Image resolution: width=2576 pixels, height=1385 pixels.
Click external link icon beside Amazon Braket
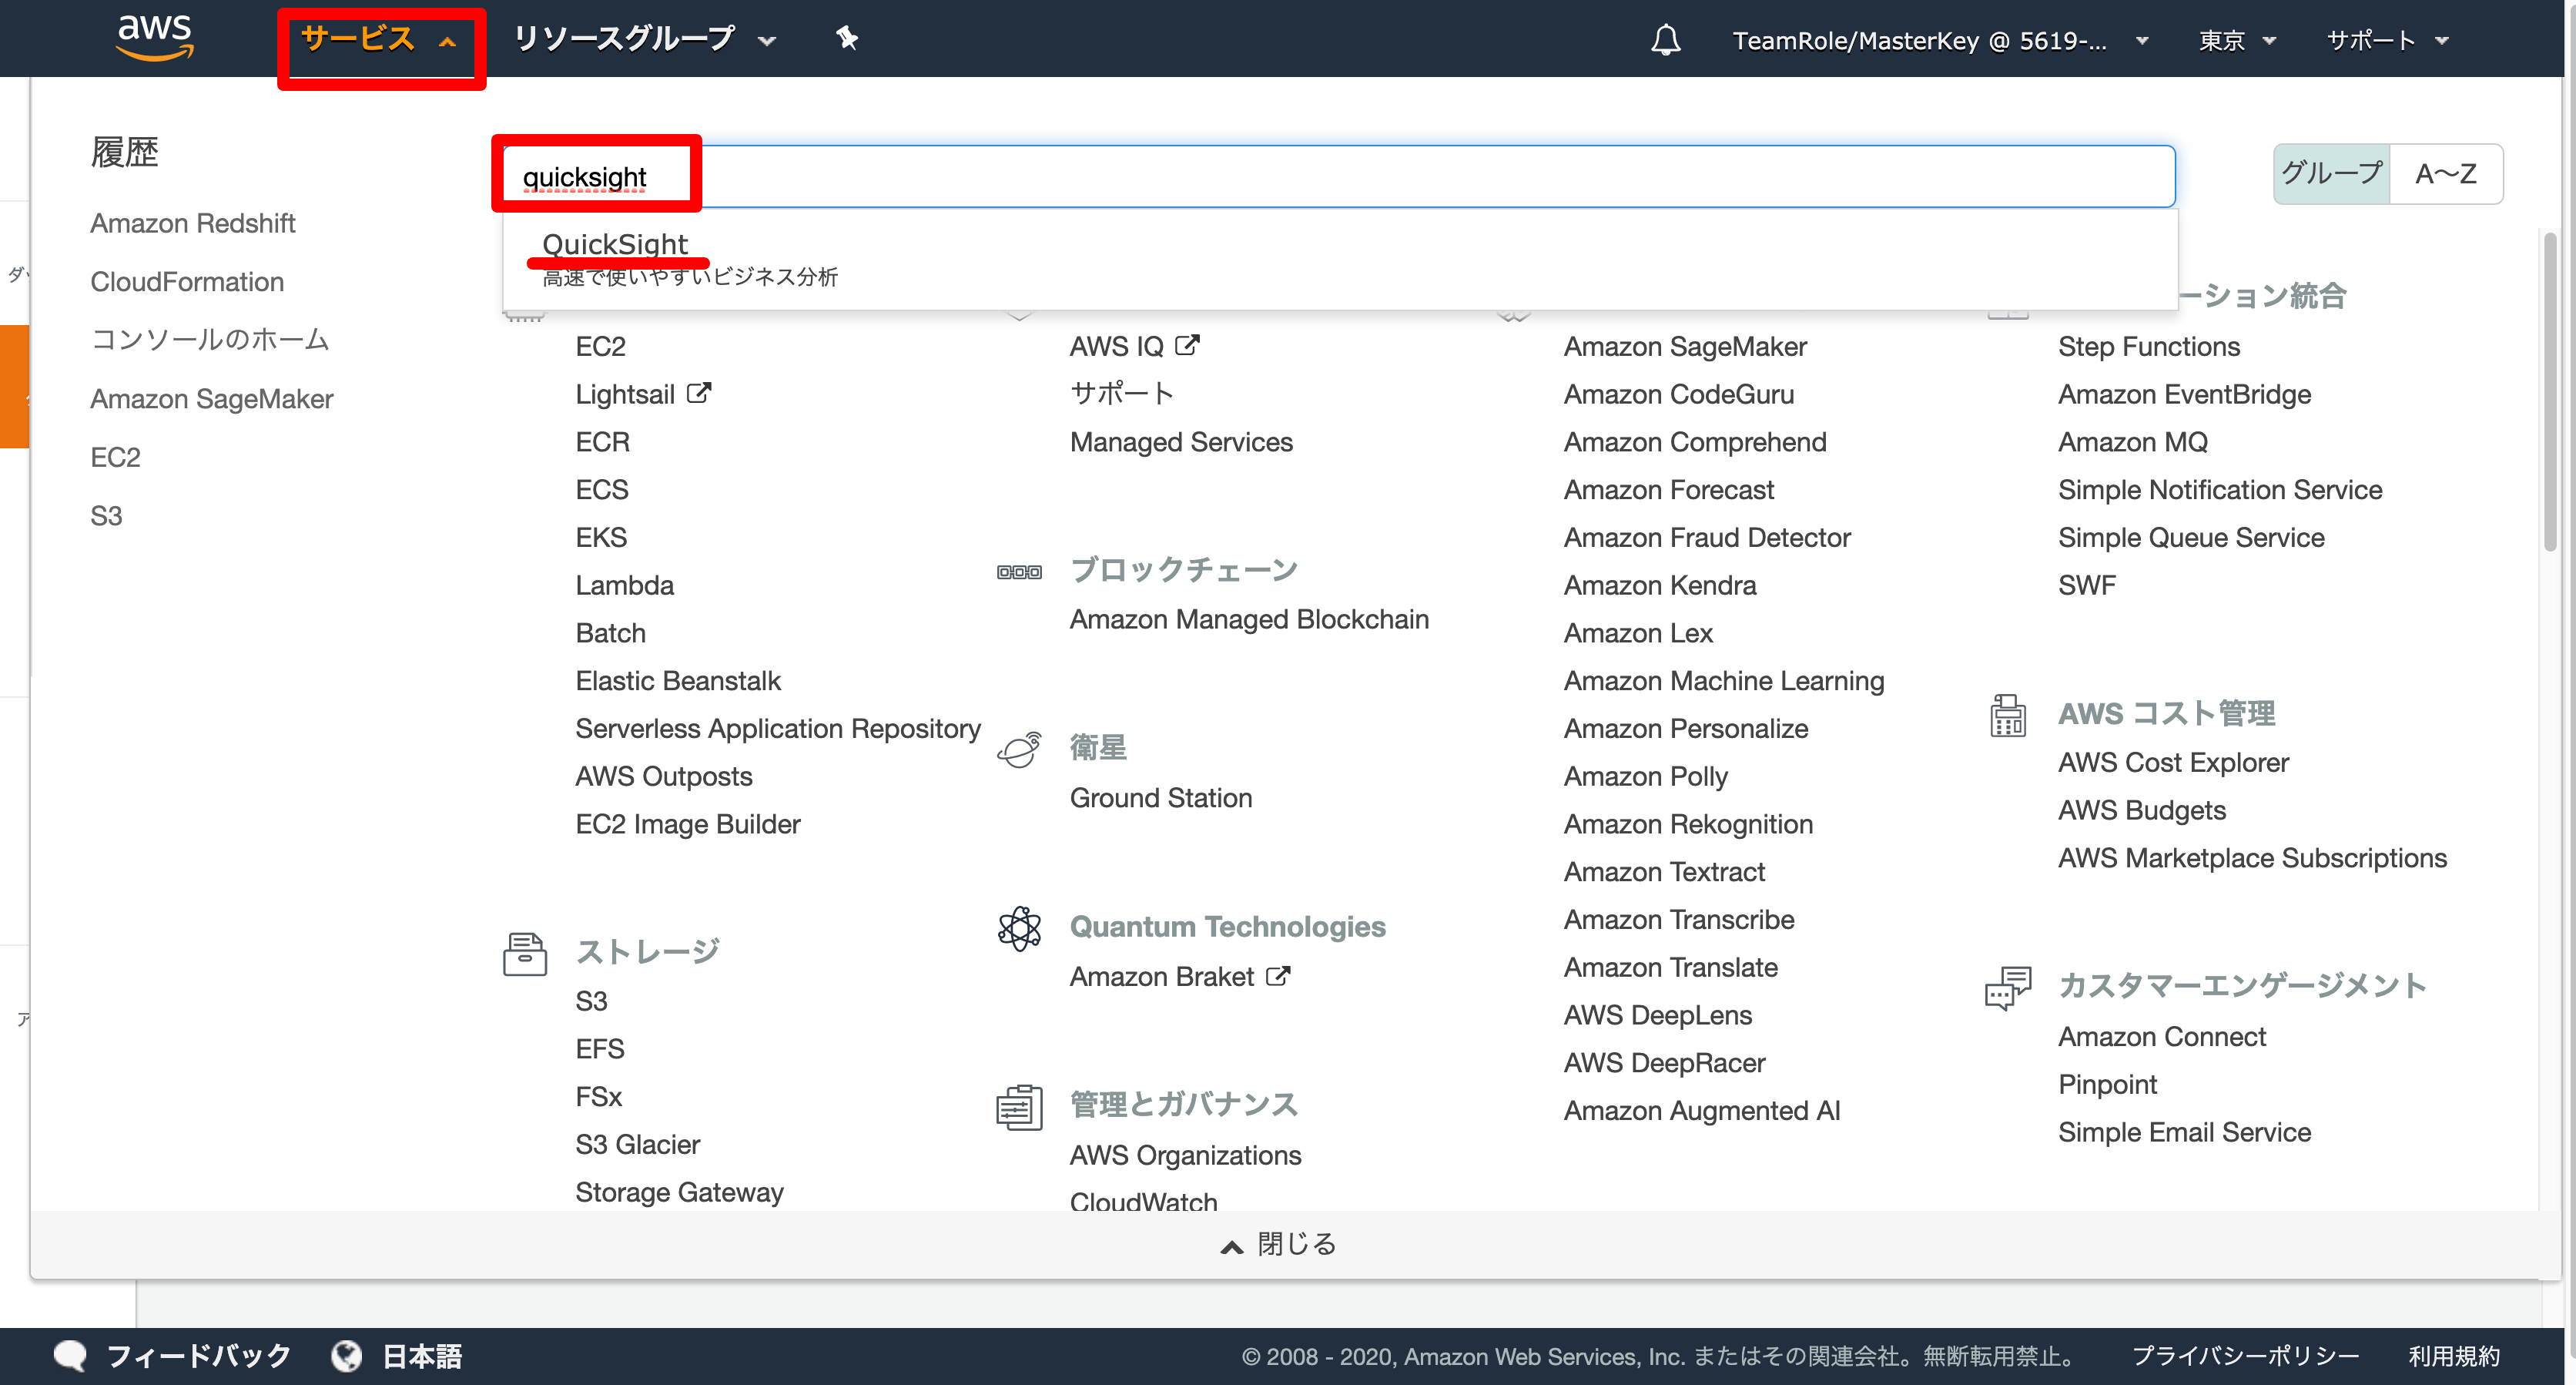pyautogui.click(x=1278, y=975)
